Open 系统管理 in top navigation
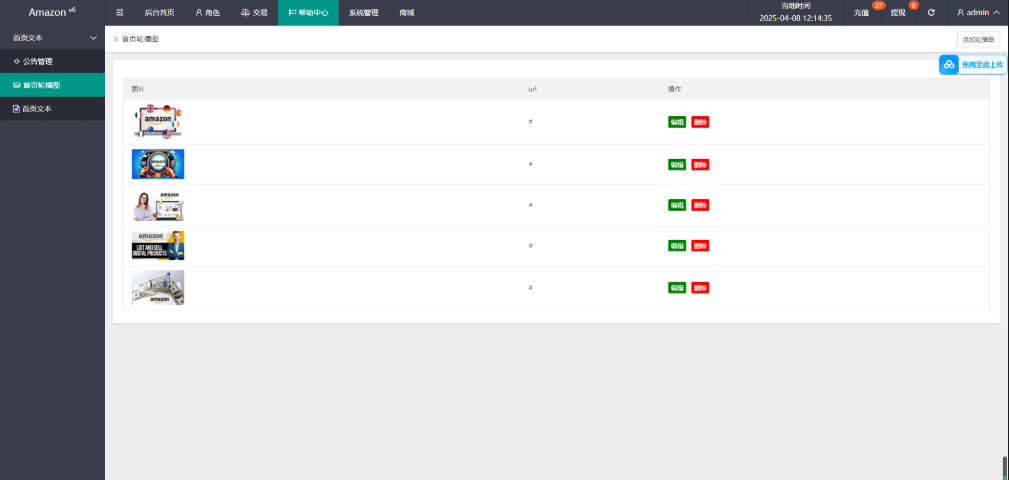Viewport: 1009px width, 480px height. pyautogui.click(x=364, y=12)
